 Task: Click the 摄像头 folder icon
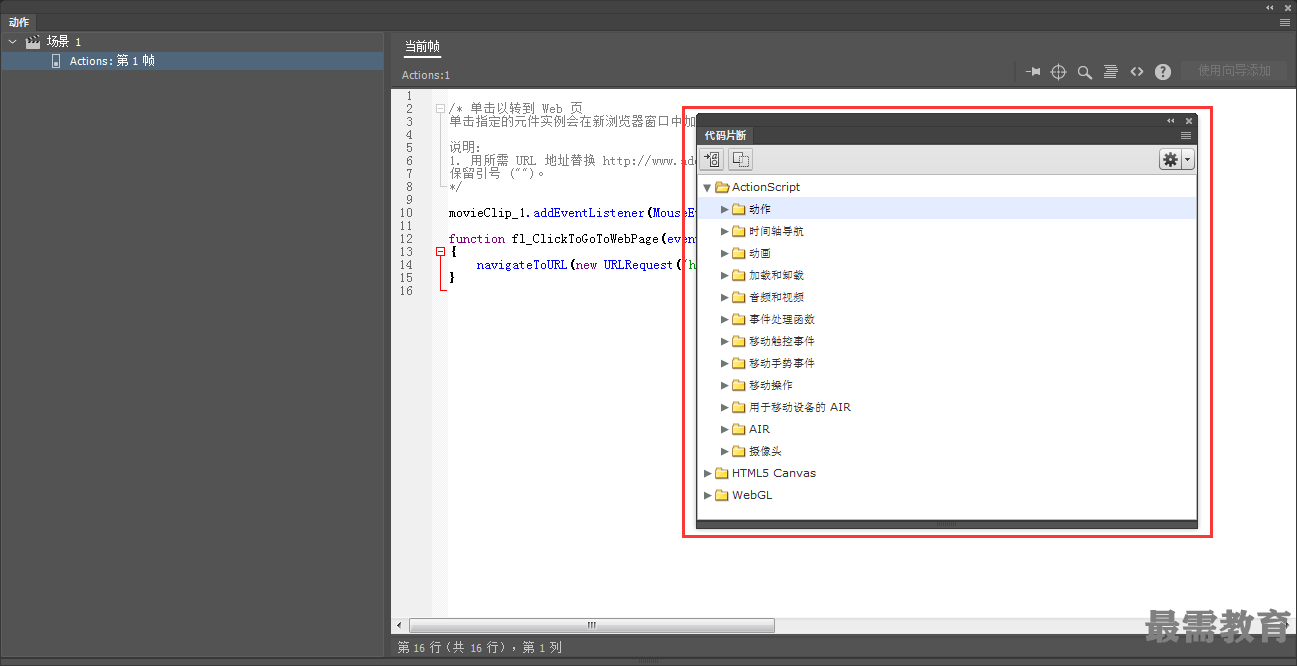pyautogui.click(x=739, y=451)
